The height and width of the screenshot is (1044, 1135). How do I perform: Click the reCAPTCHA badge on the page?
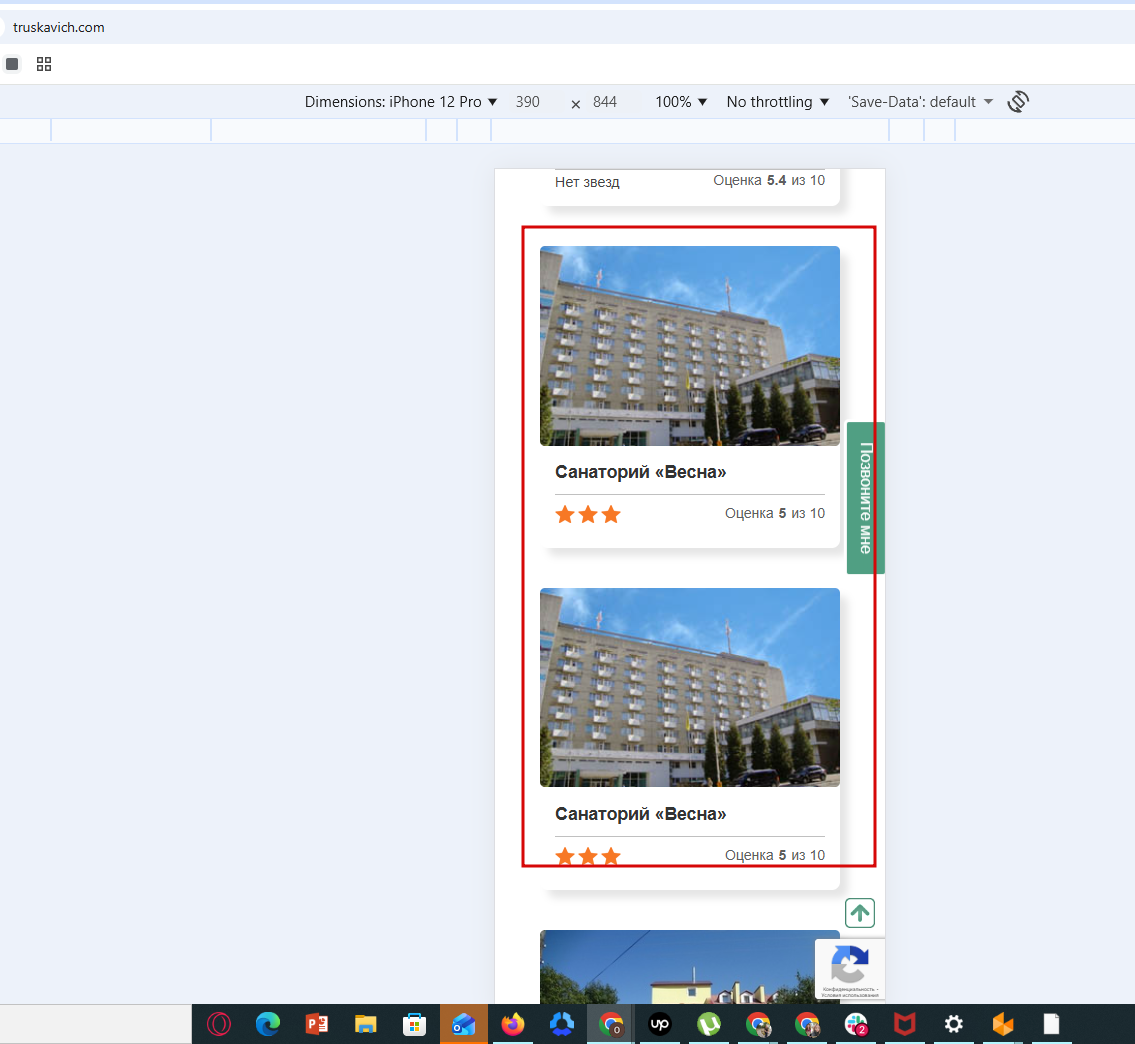[x=850, y=970]
